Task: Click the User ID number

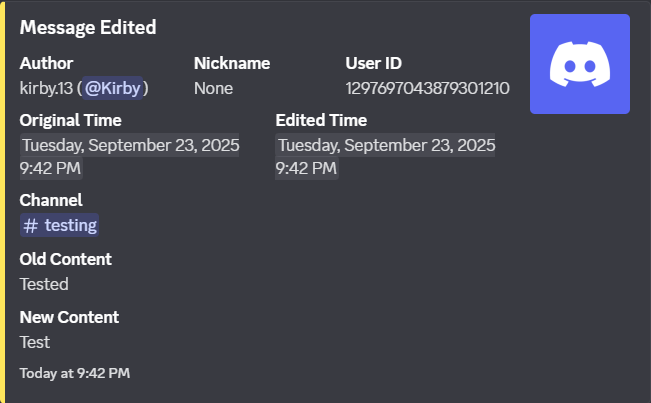Action: [427, 88]
